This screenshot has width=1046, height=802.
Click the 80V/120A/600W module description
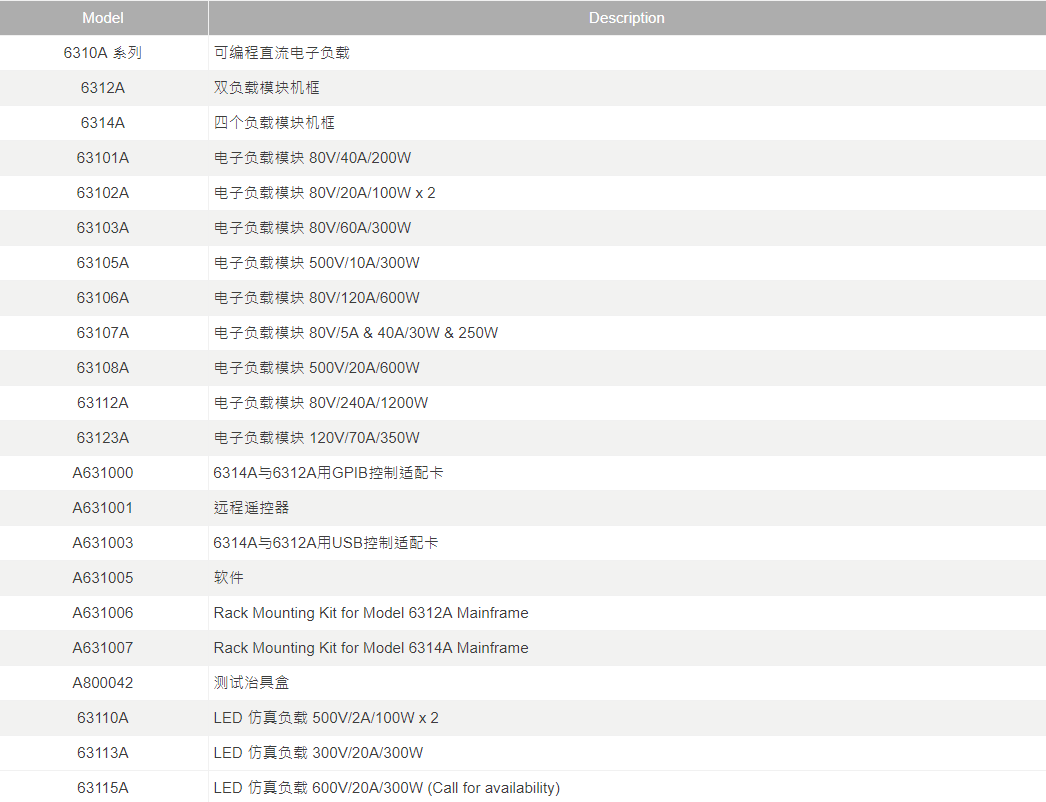click(x=316, y=298)
